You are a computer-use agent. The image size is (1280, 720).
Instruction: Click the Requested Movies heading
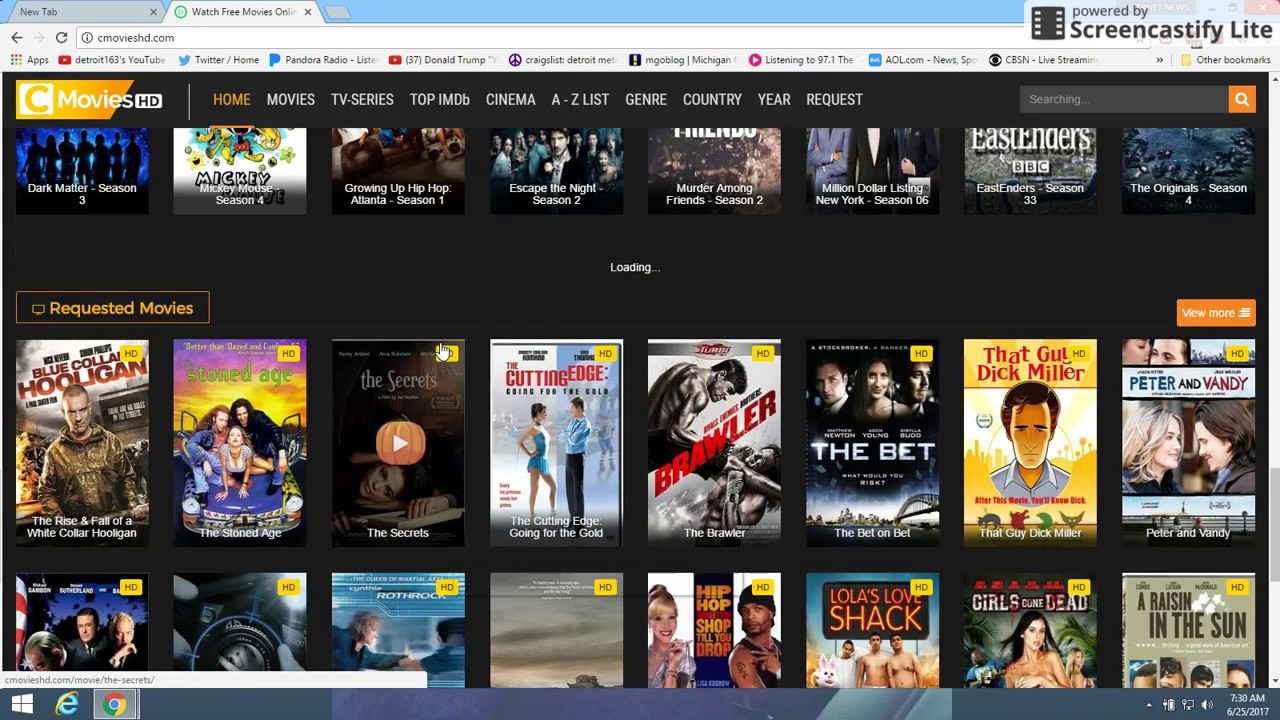click(112, 308)
